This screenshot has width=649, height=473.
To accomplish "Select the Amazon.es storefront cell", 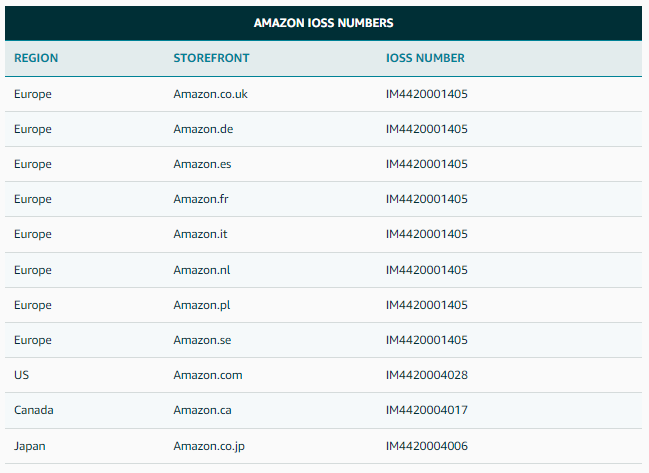I will click(202, 164).
